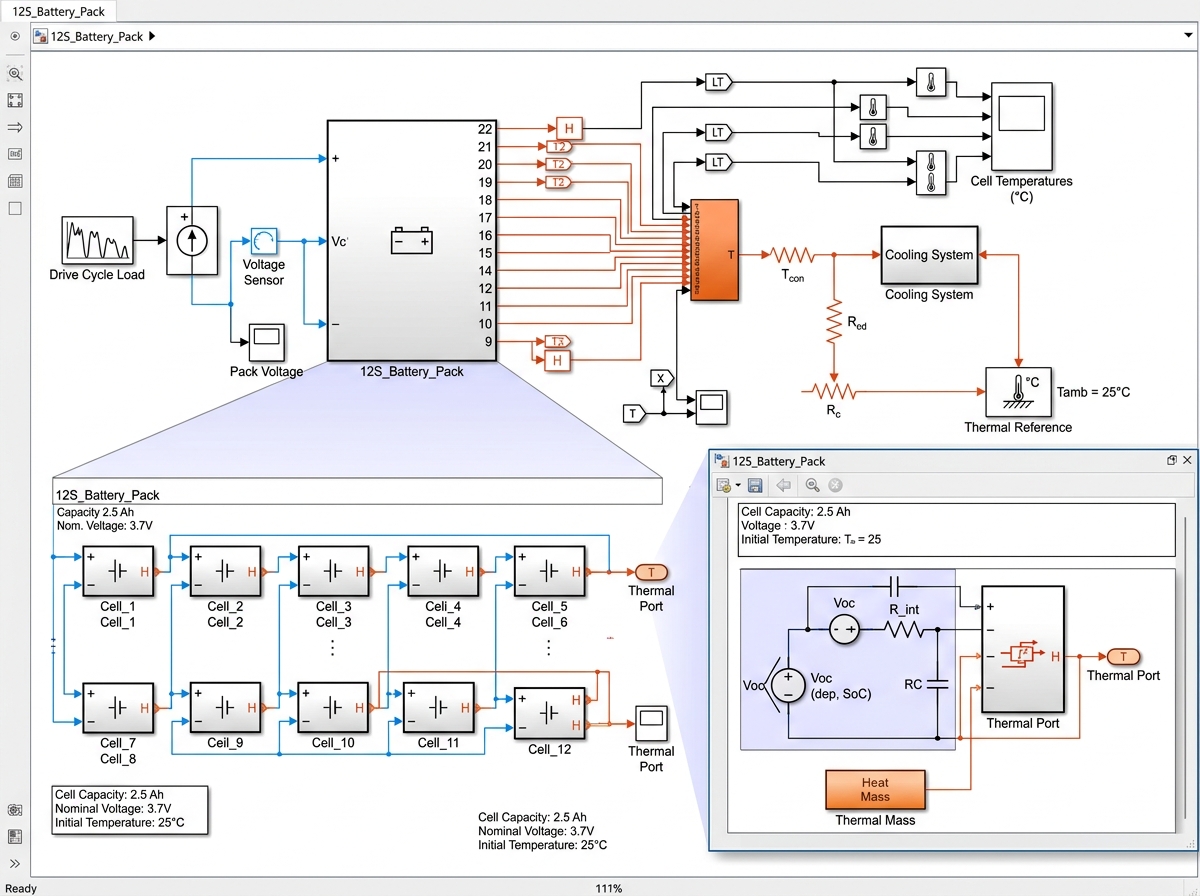
Task: Select the Cell_4 battery block
Action: (x=443, y=571)
